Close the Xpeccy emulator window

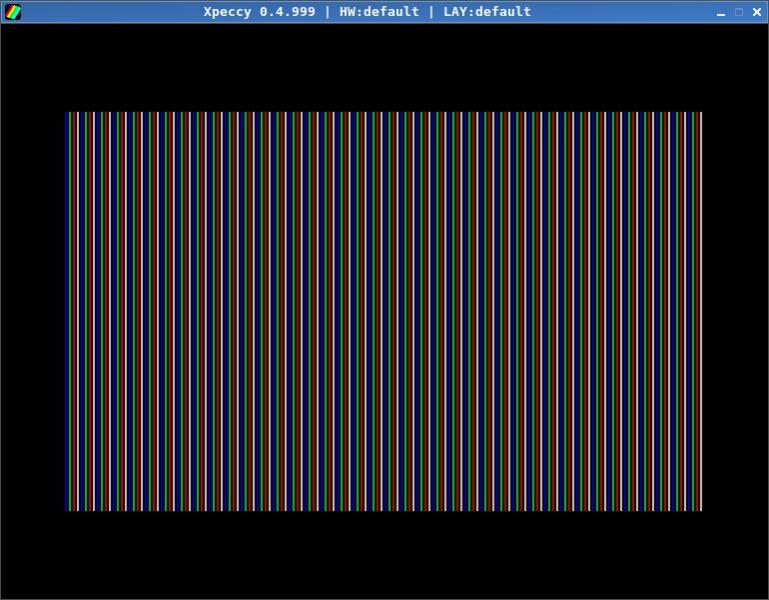pos(756,12)
